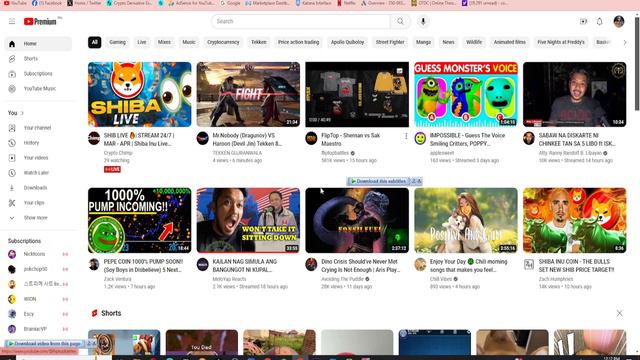Image resolution: width=640 pixels, height=360 pixels.
Task: Click the search magnifier button
Action: (x=400, y=21)
